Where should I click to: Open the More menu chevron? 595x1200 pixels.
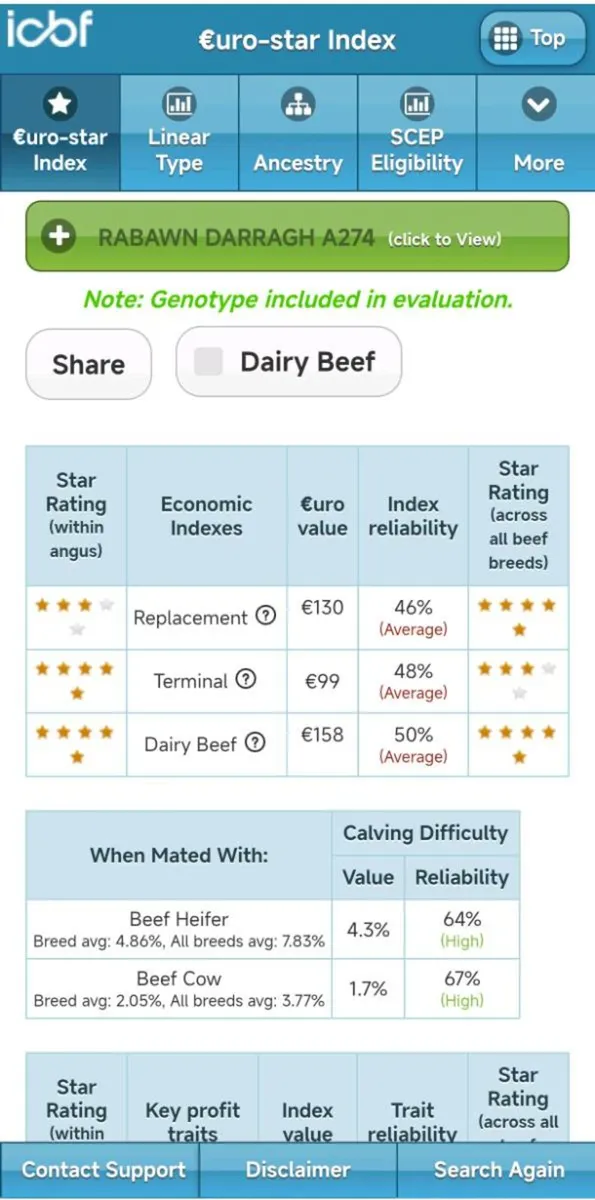539,103
